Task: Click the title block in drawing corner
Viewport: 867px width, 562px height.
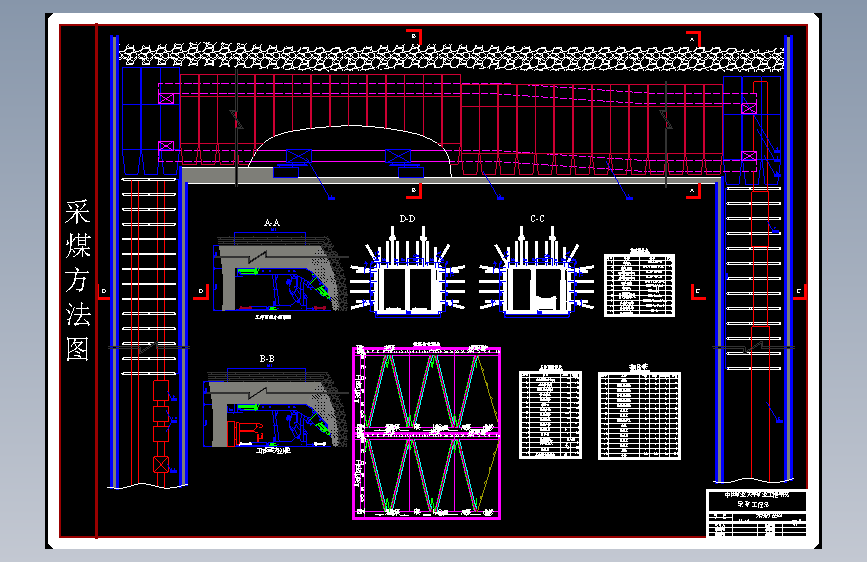Action: (757, 513)
